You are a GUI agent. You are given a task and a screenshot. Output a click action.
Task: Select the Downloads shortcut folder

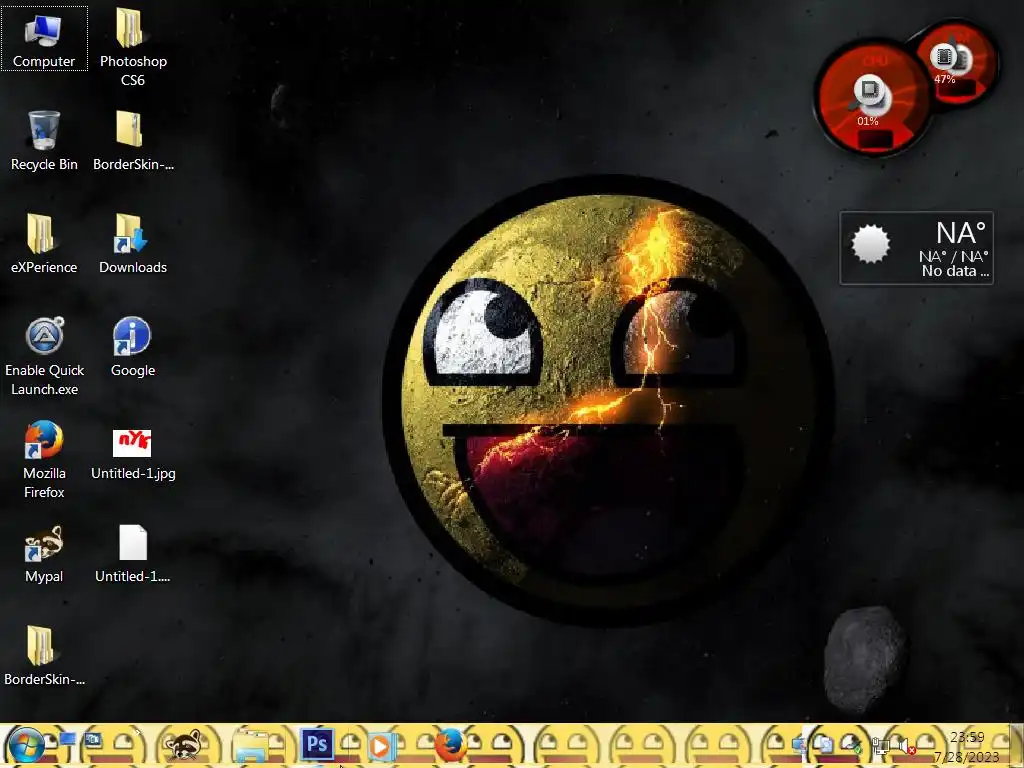[133, 244]
